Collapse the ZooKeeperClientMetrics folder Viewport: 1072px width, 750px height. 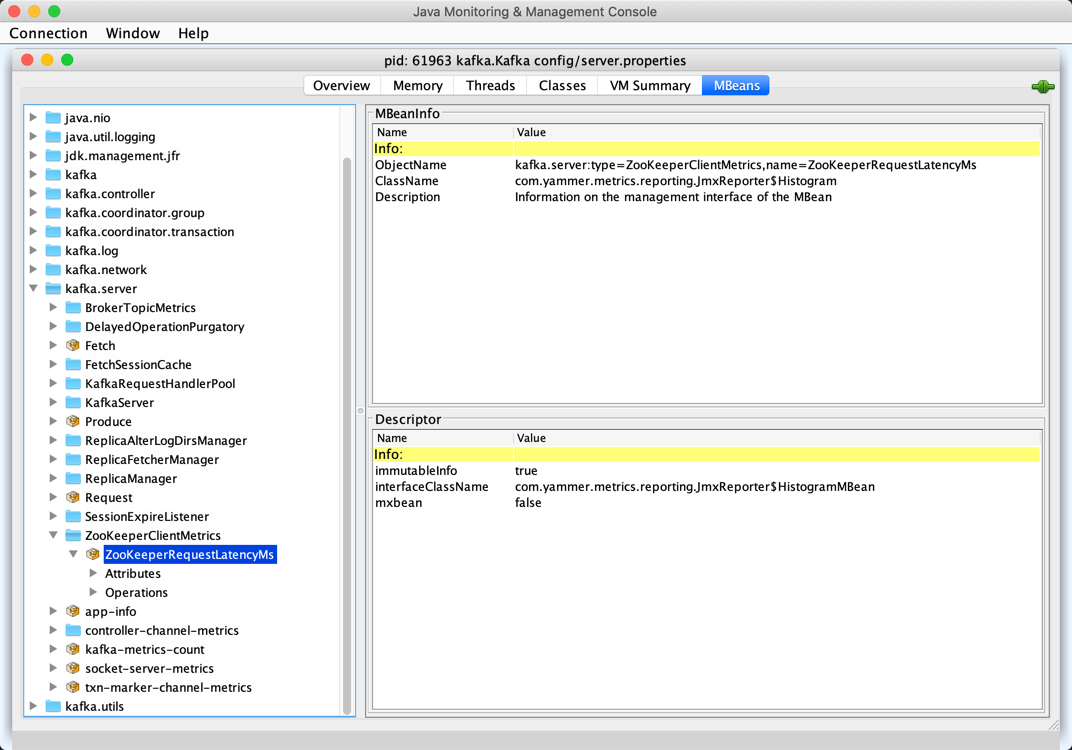point(54,536)
